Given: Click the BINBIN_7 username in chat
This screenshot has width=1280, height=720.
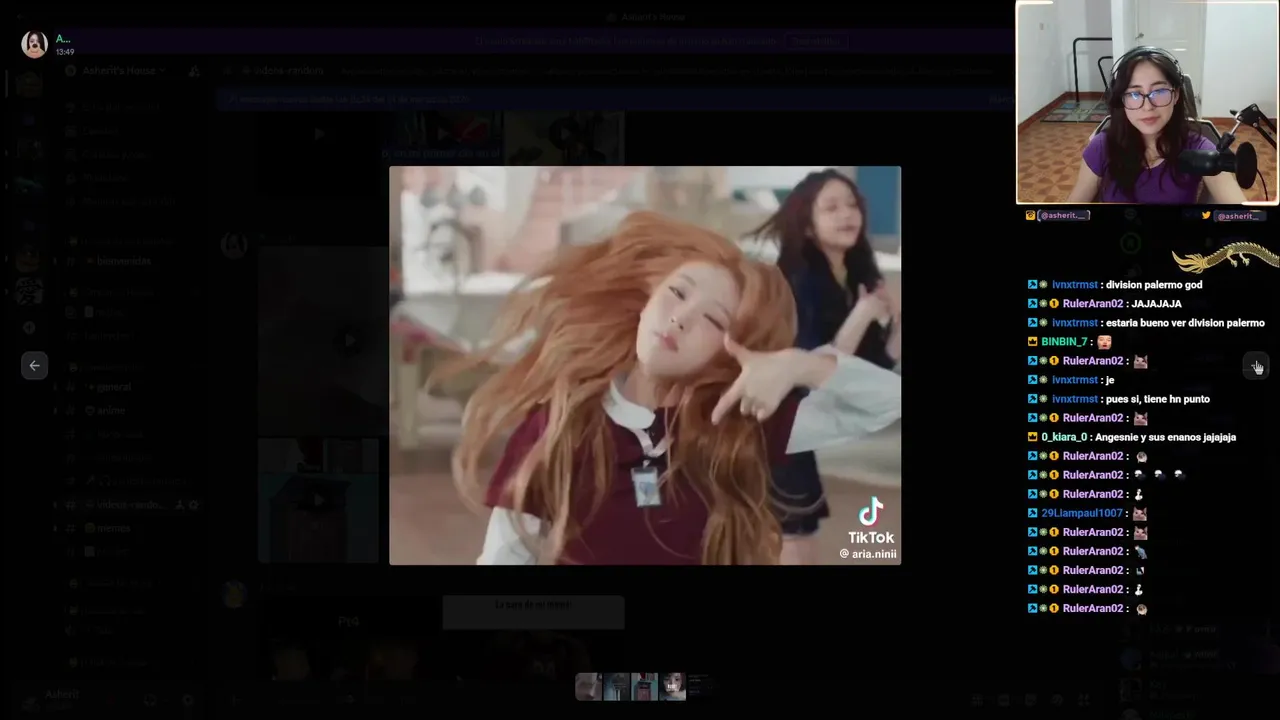Looking at the screenshot, I should pos(1064,342).
